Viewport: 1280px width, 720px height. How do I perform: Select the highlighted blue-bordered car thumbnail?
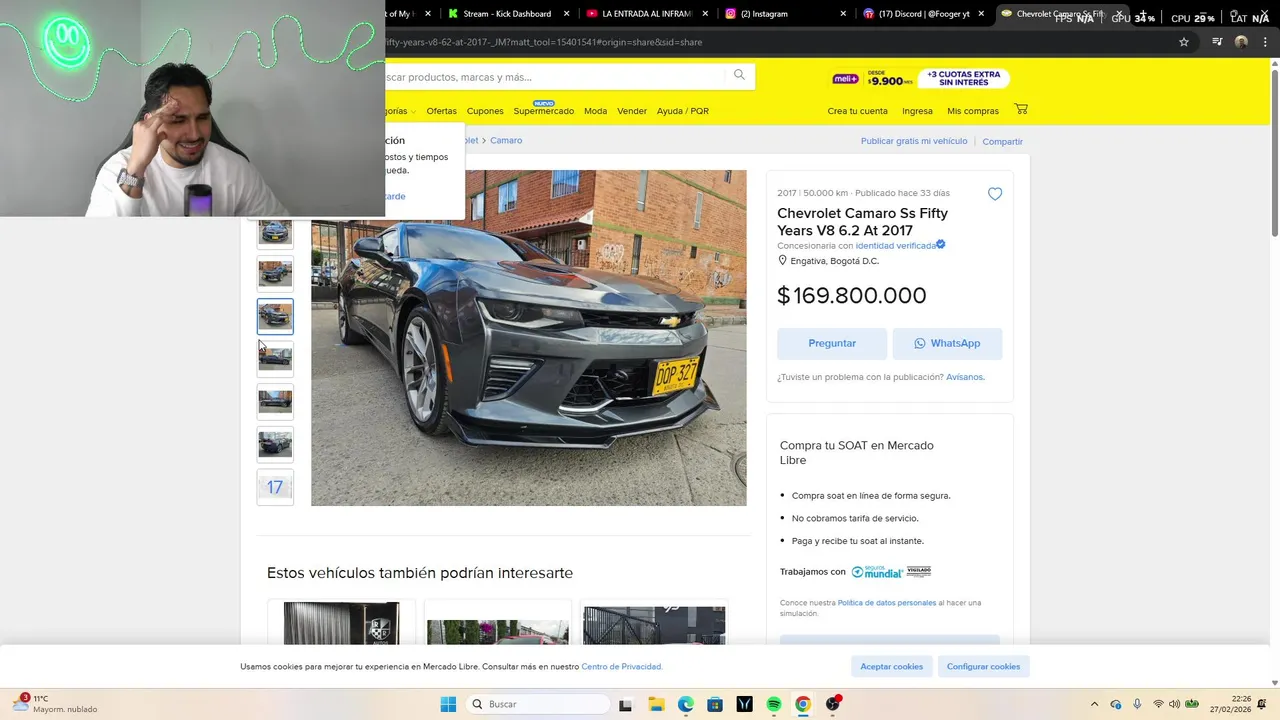(x=275, y=316)
